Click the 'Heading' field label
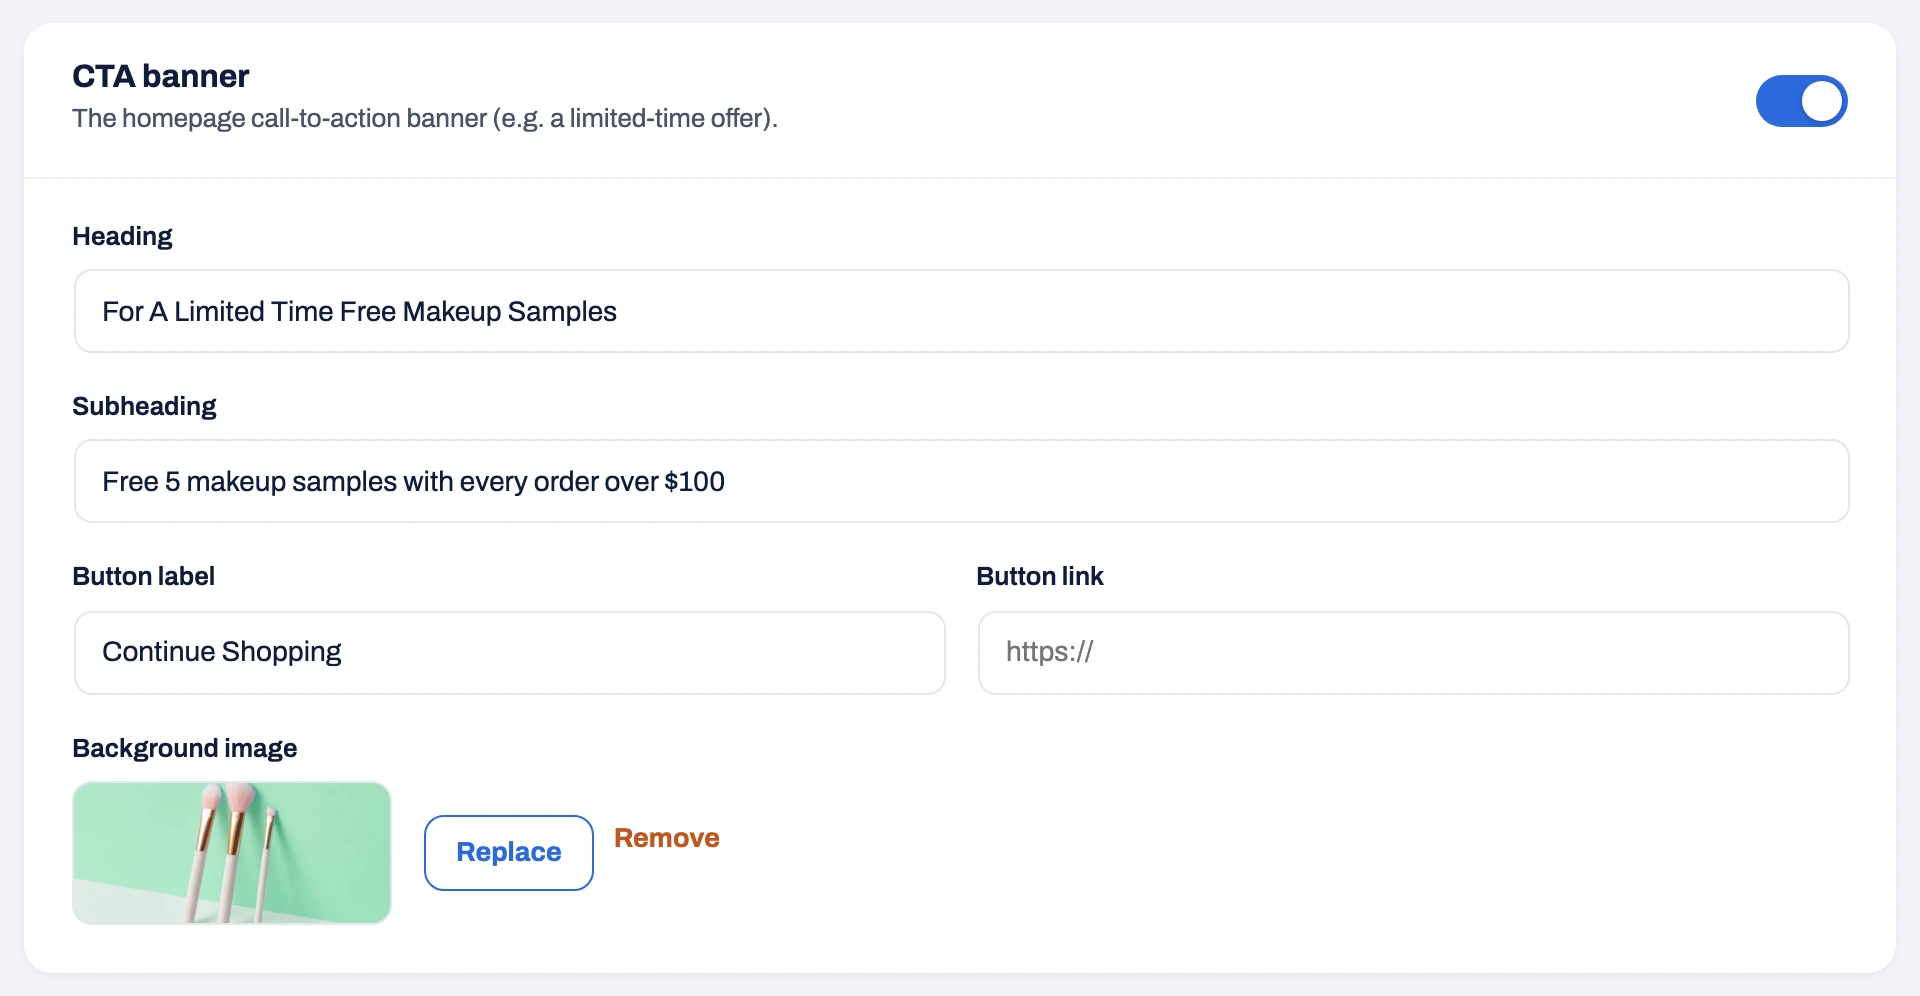 coord(122,236)
